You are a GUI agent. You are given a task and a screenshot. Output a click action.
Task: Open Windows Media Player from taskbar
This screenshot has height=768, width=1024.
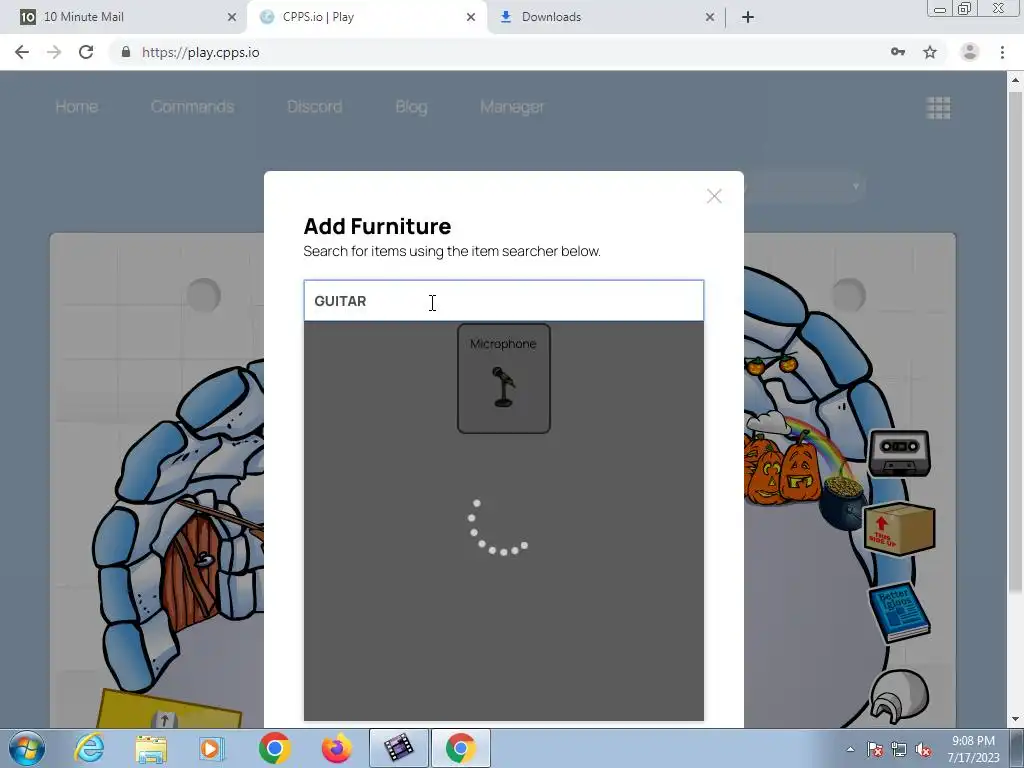coord(211,748)
